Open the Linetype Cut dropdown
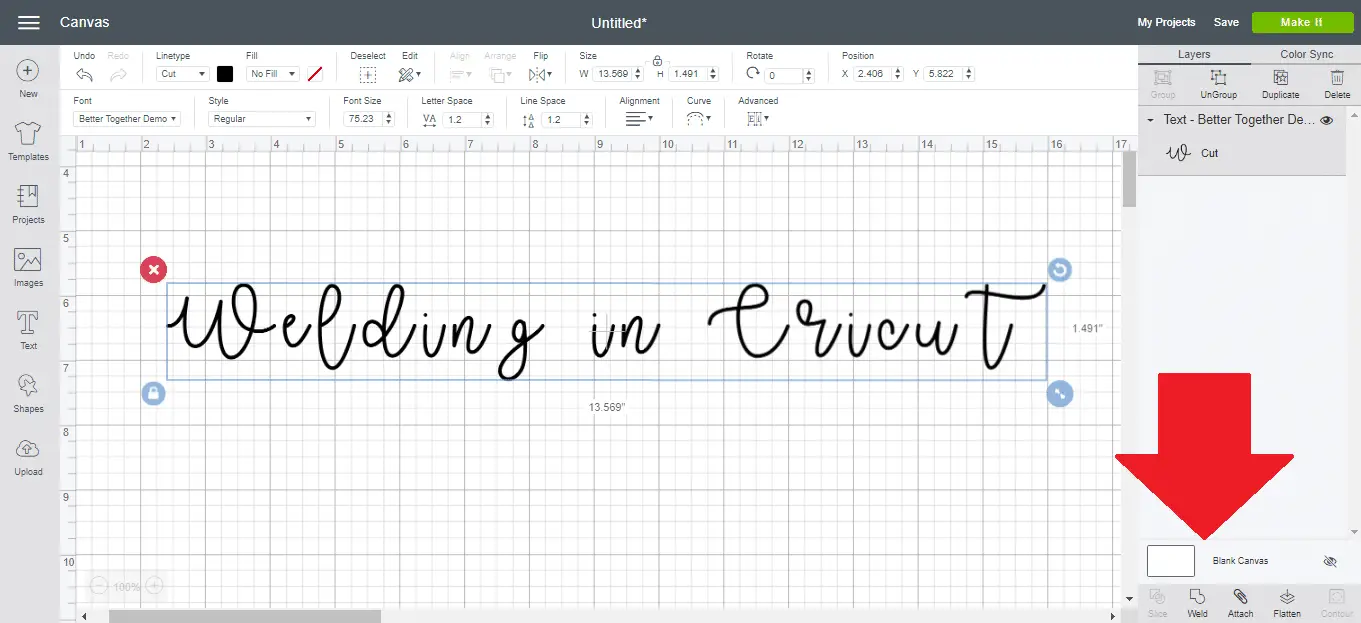The width and height of the screenshot is (1361, 623). coord(183,74)
